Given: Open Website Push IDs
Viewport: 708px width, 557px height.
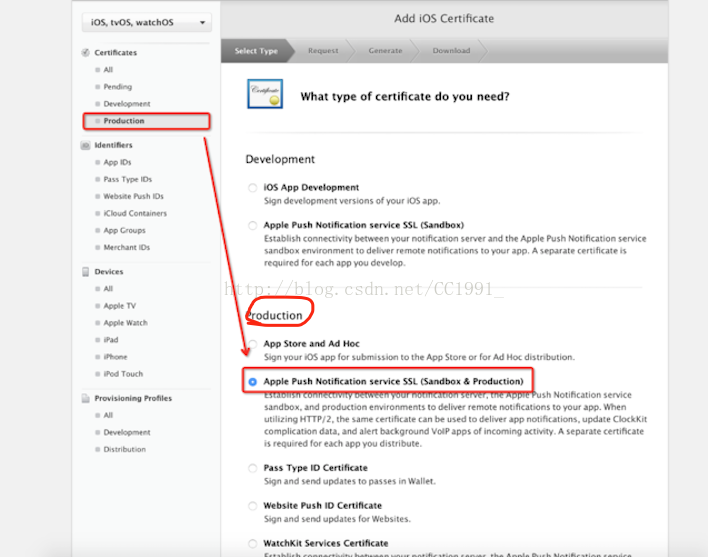Looking at the screenshot, I should (133, 196).
